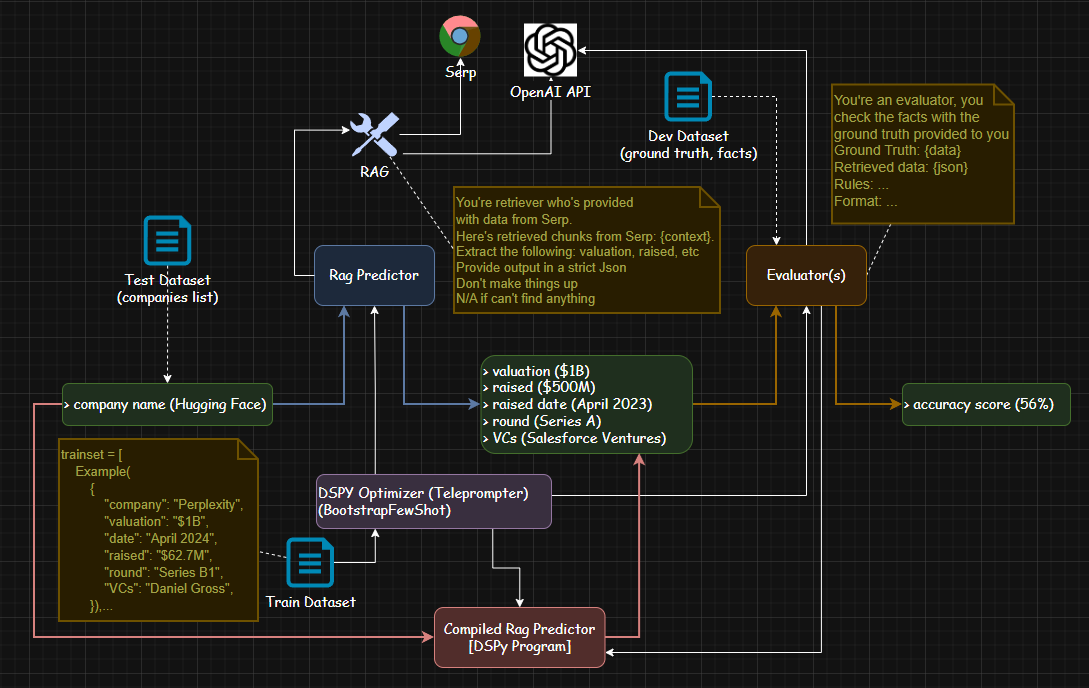
Task: Select the Train Dataset document icon
Action: [310, 562]
